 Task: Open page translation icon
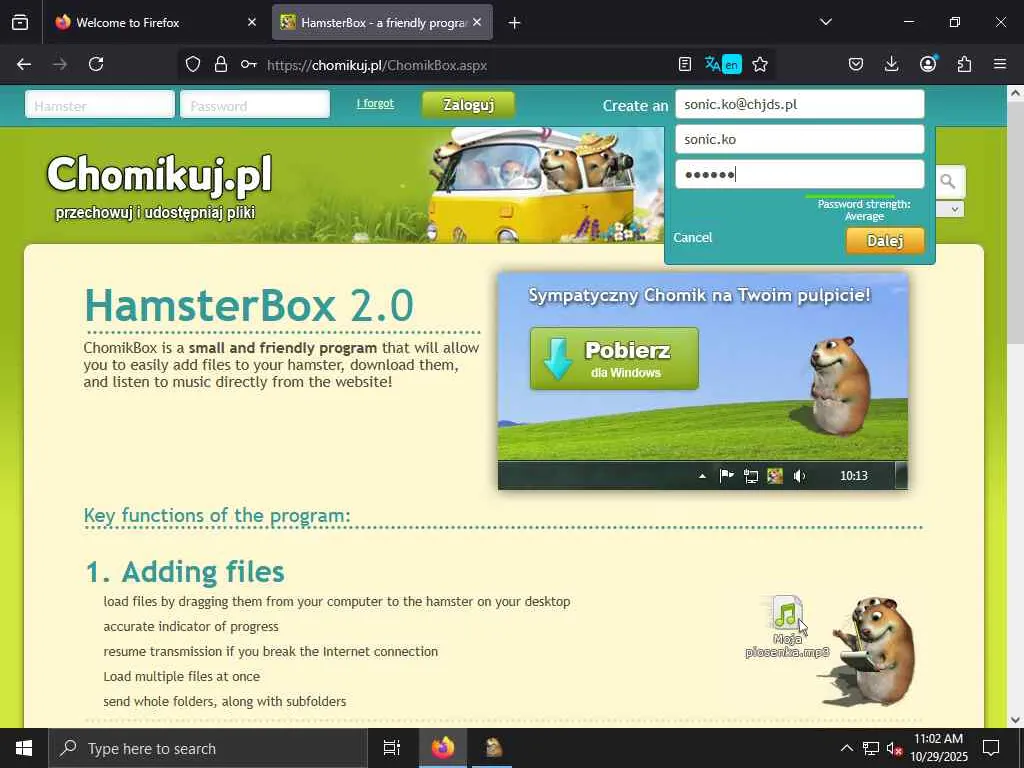[x=723, y=65]
